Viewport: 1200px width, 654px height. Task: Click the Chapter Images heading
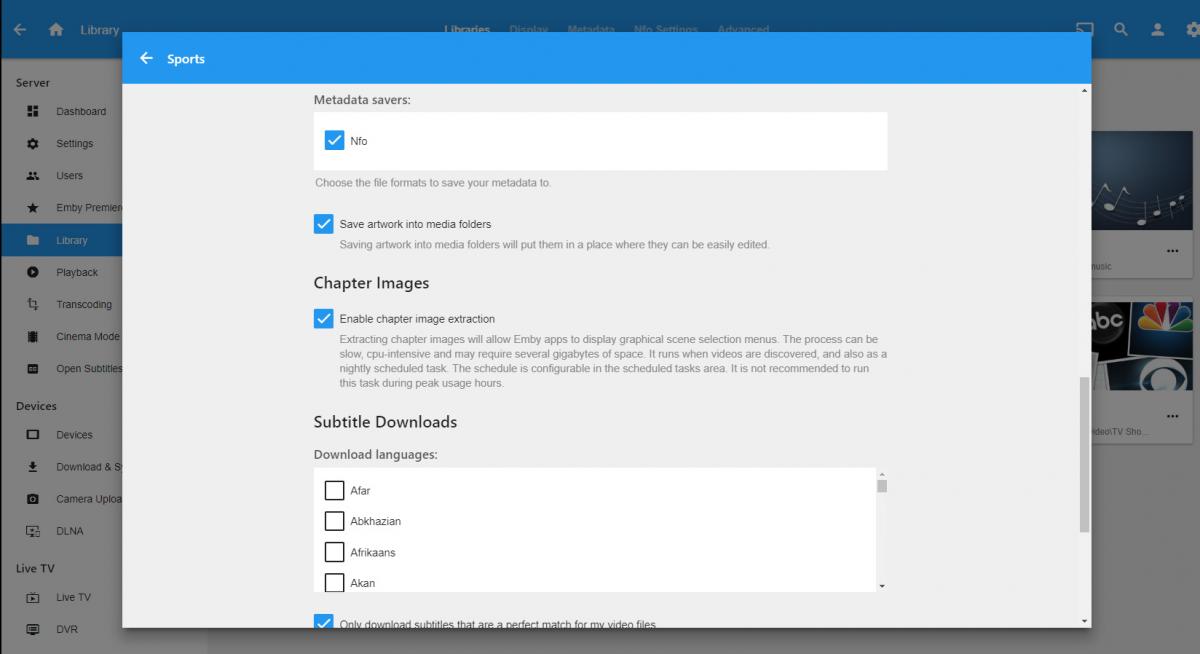pyautogui.click(x=371, y=283)
